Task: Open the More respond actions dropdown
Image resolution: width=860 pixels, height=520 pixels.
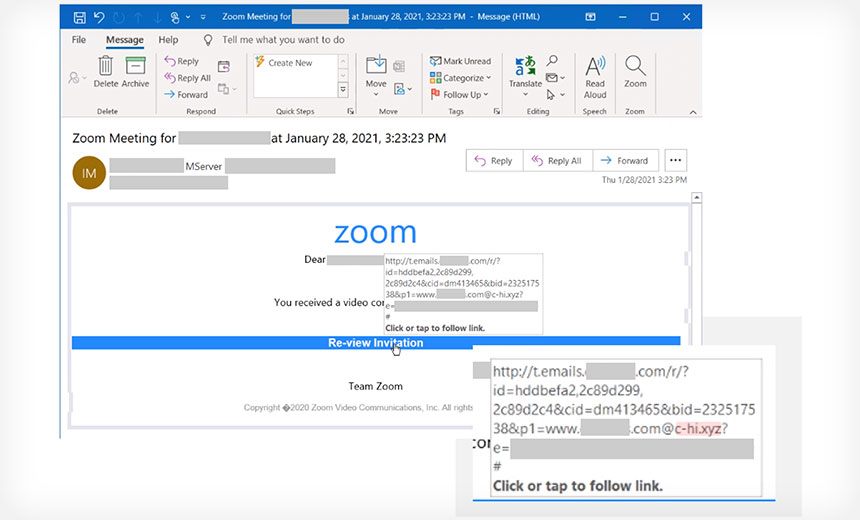Action: tap(227, 88)
